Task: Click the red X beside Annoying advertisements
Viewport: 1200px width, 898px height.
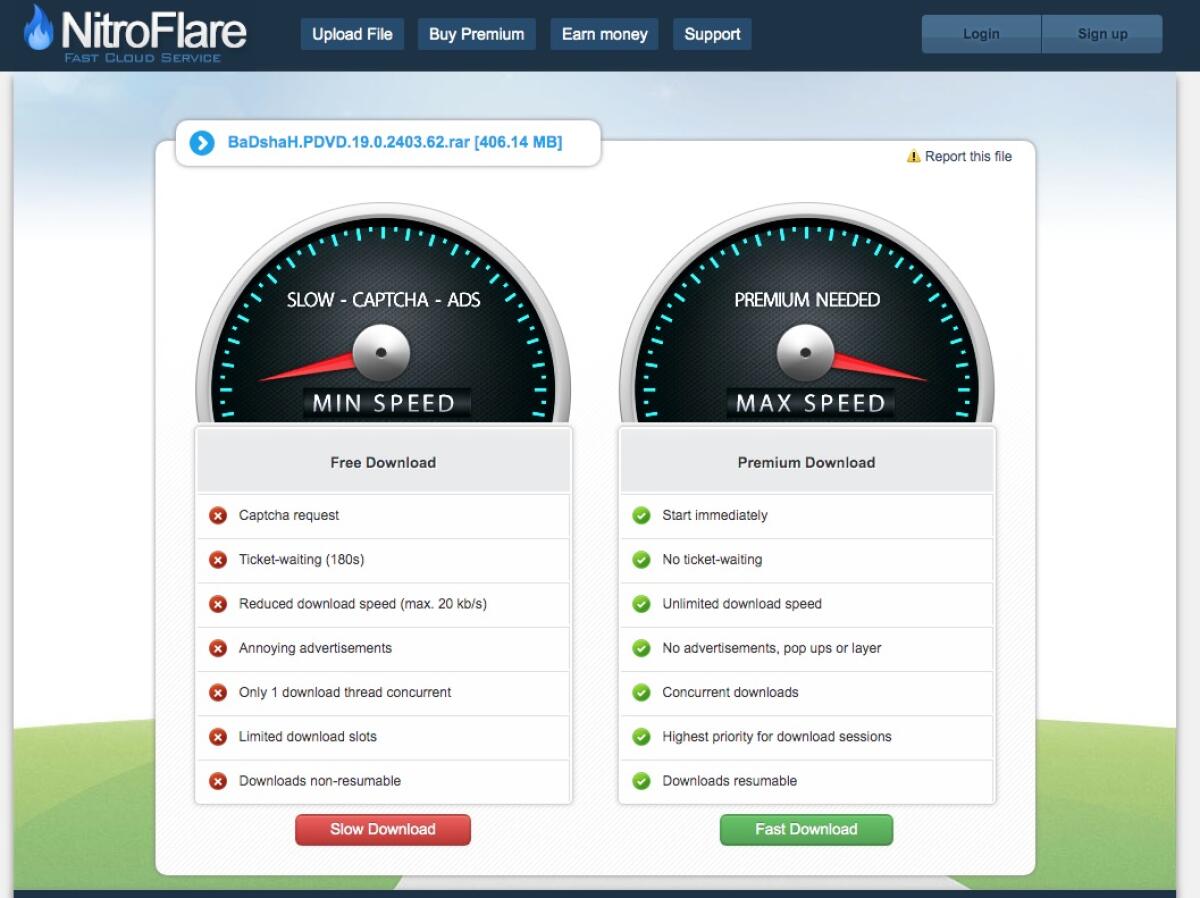Action: [x=217, y=648]
